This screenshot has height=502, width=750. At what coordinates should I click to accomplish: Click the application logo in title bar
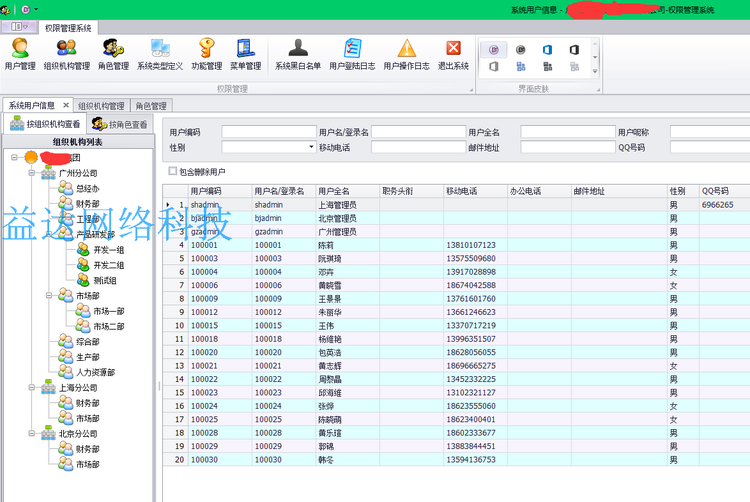click(x=5, y=9)
